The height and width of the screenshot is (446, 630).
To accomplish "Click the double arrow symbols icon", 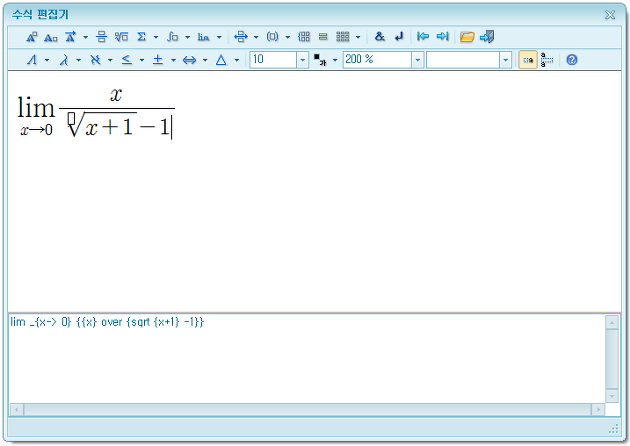I will [x=189, y=60].
